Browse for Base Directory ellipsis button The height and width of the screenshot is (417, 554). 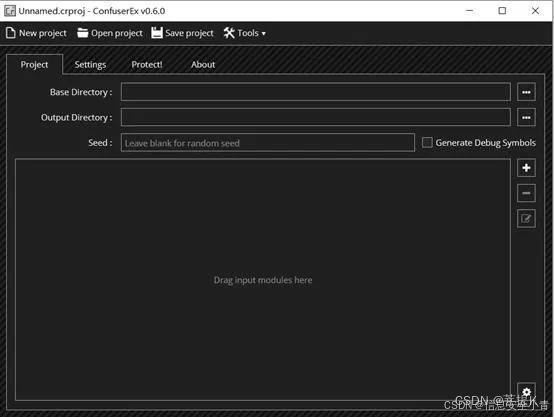pos(526,92)
